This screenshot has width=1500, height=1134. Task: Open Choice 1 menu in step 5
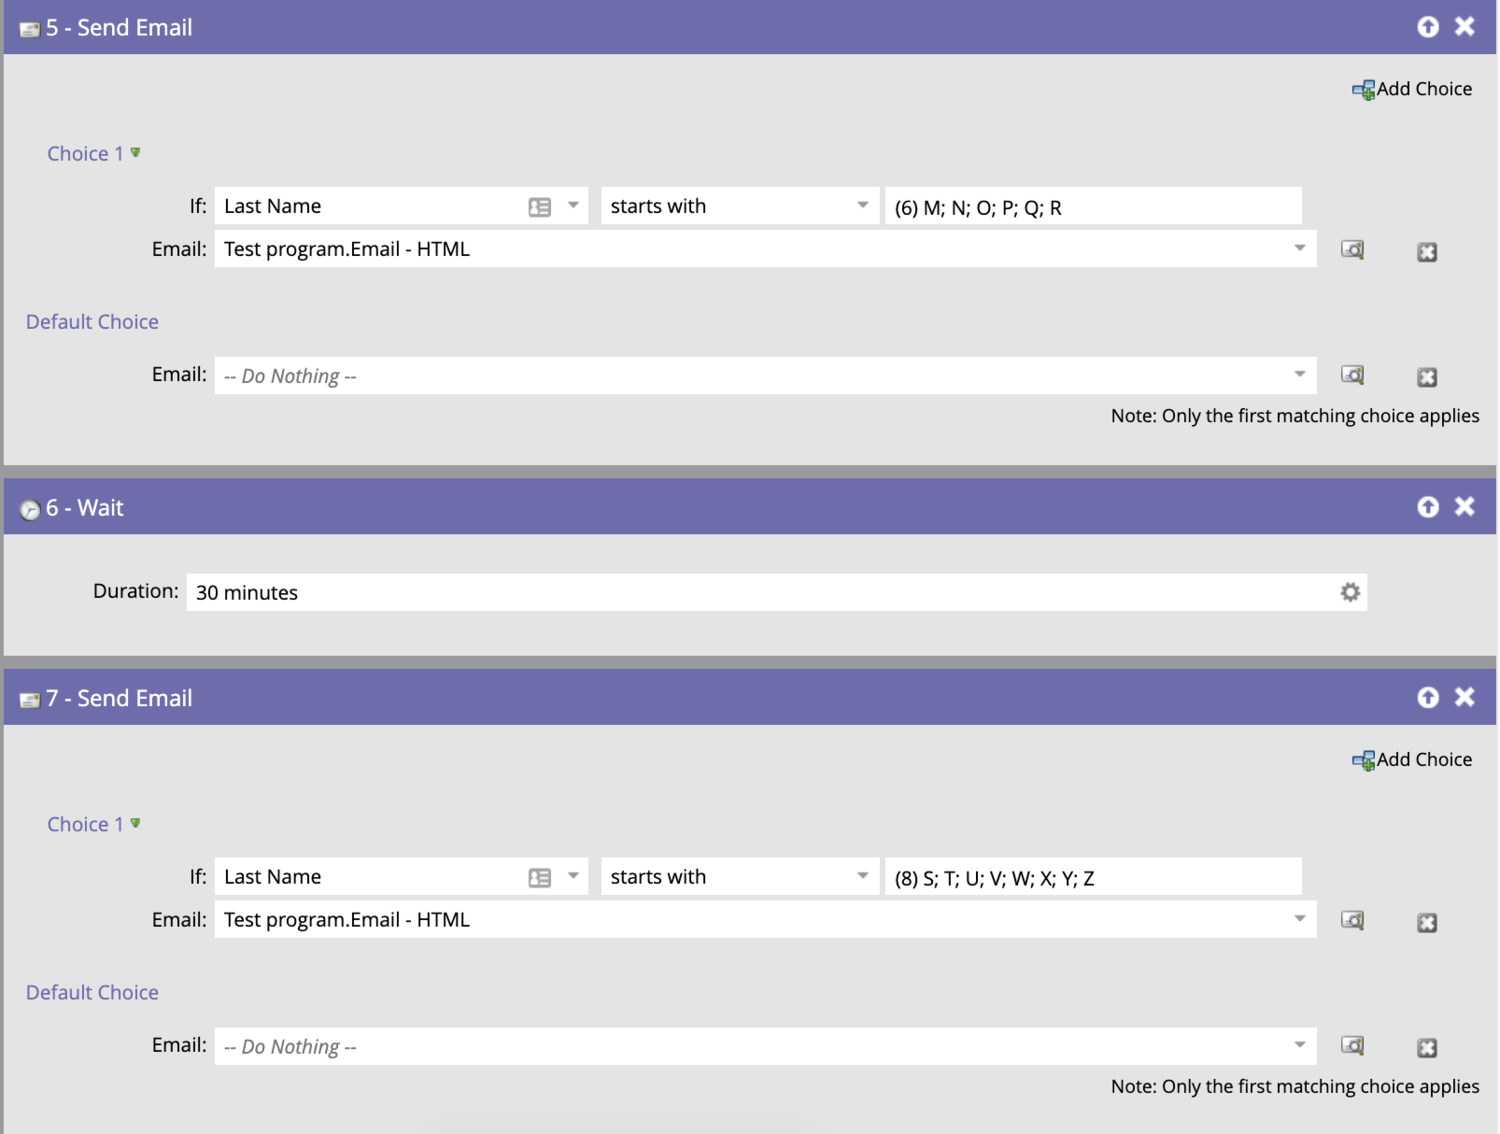(x=135, y=153)
